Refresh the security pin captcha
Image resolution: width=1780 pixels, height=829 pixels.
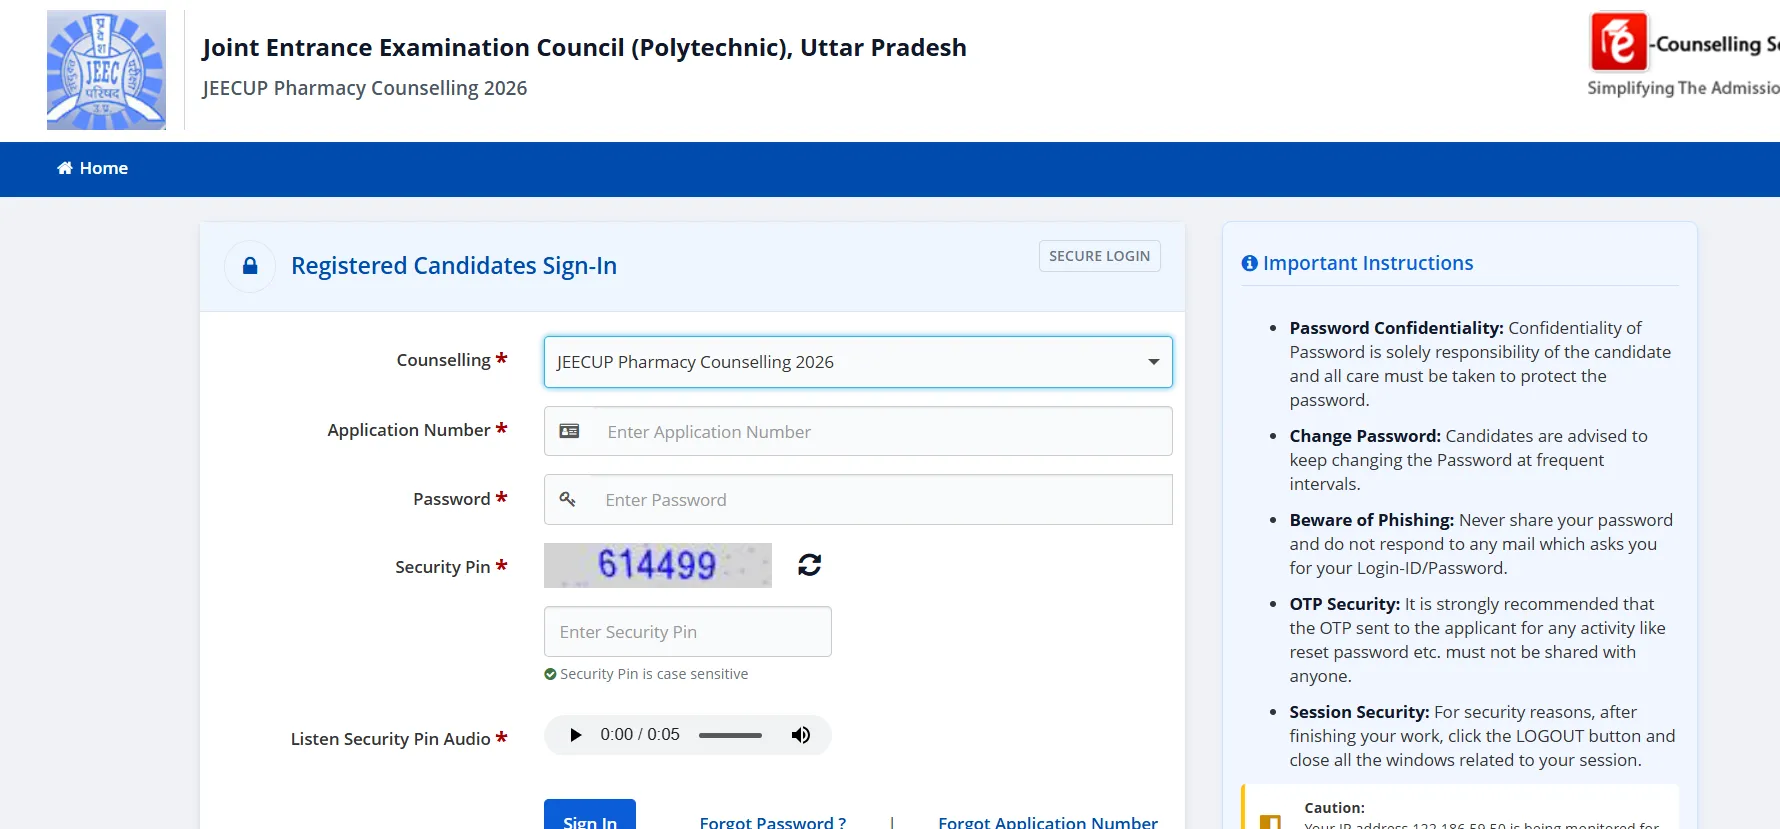tap(810, 565)
